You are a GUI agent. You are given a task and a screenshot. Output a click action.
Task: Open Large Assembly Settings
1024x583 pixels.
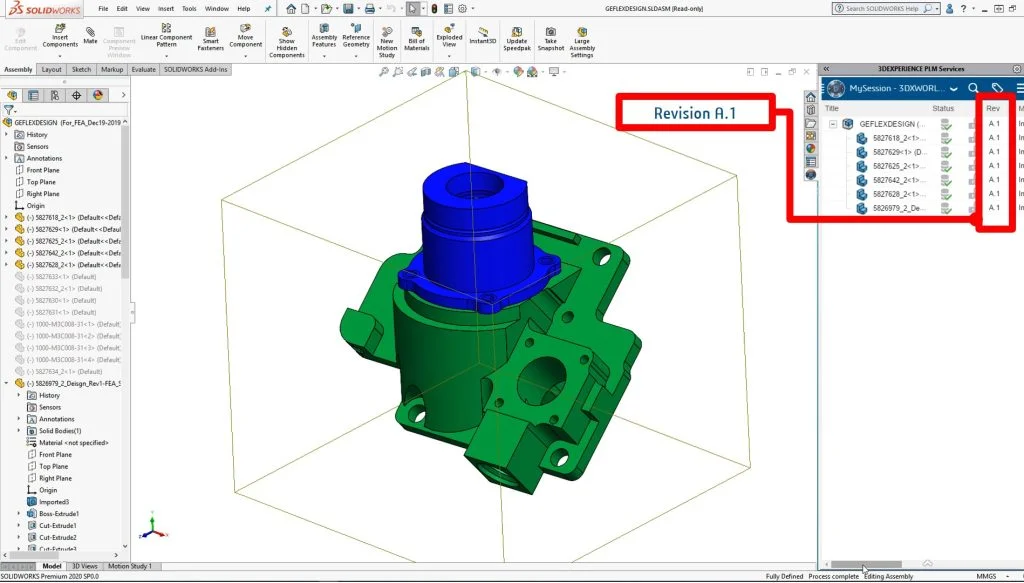point(582,43)
